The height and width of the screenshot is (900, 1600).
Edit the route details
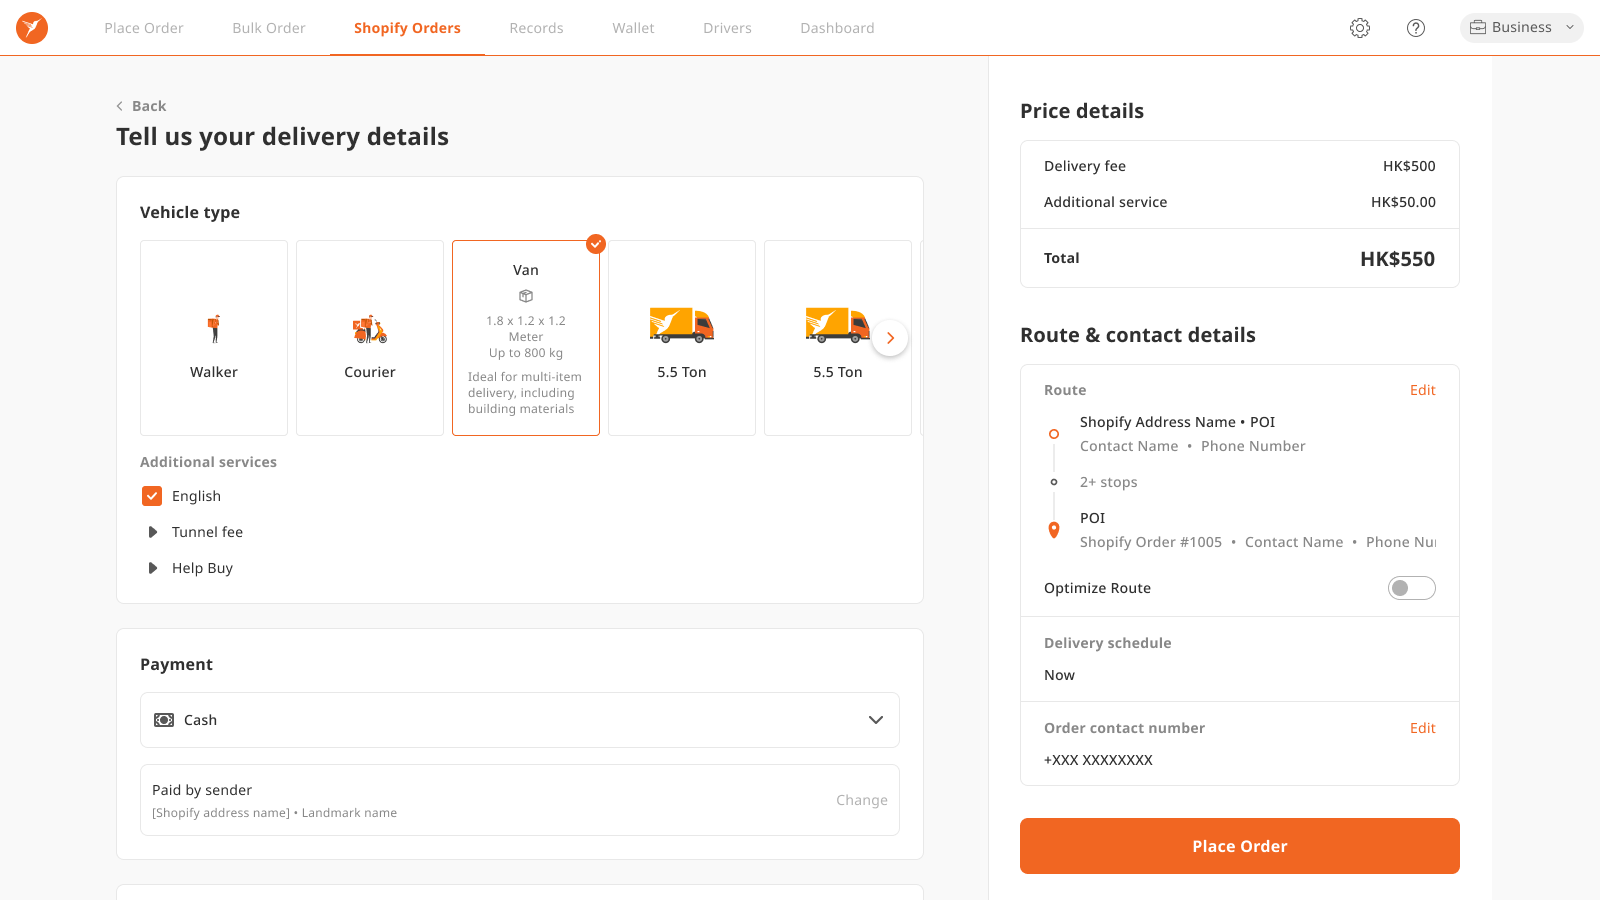pos(1422,390)
